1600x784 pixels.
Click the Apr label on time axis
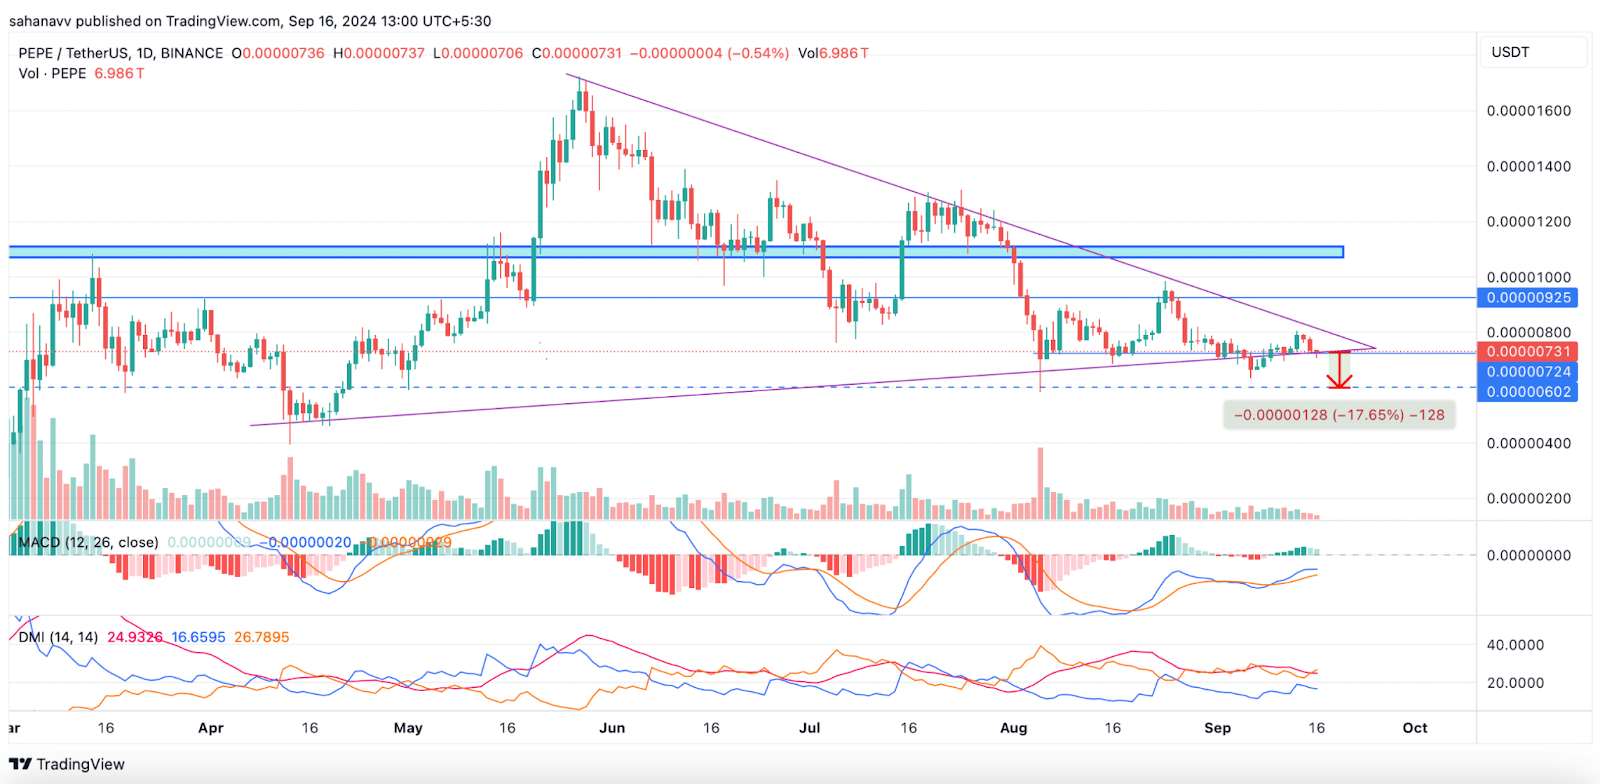tap(211, 728)
